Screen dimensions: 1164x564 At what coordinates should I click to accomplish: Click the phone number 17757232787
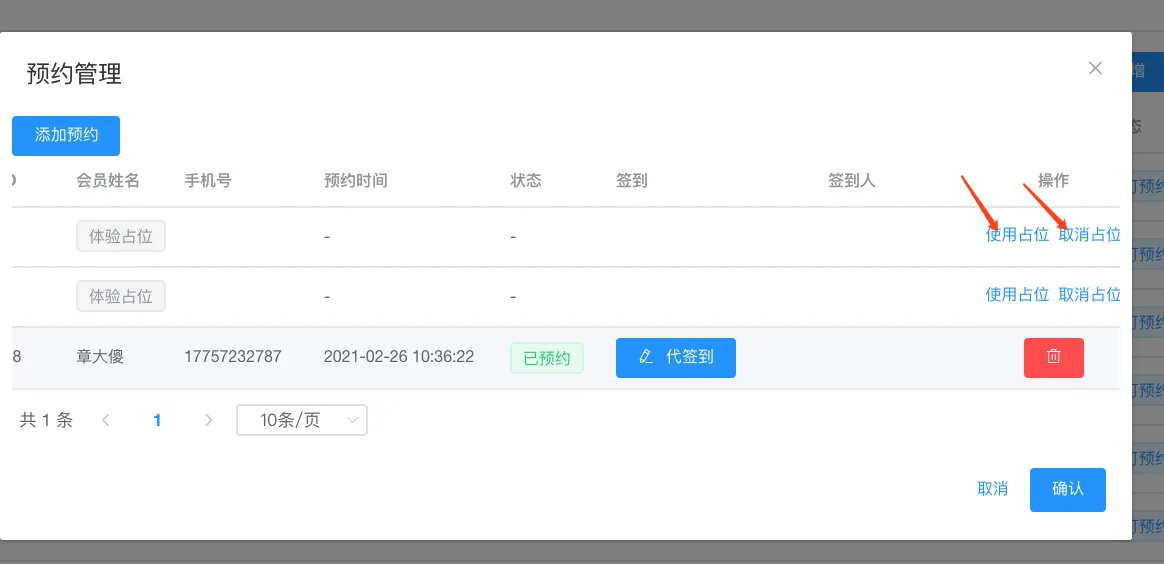tap(233, 357)
